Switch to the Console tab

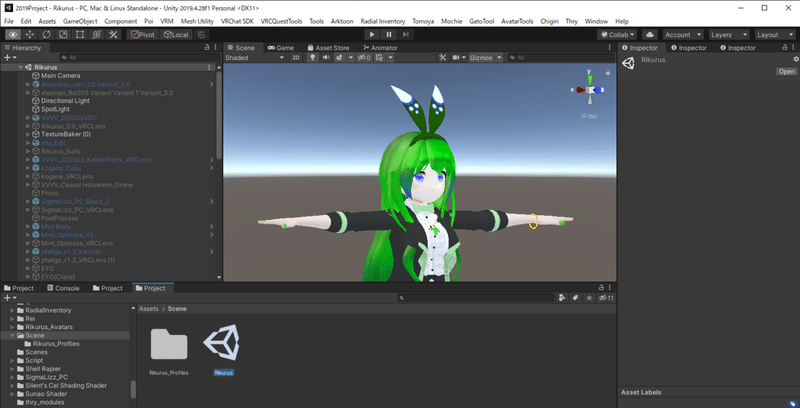pyautogui.click(x=63, y=288)
